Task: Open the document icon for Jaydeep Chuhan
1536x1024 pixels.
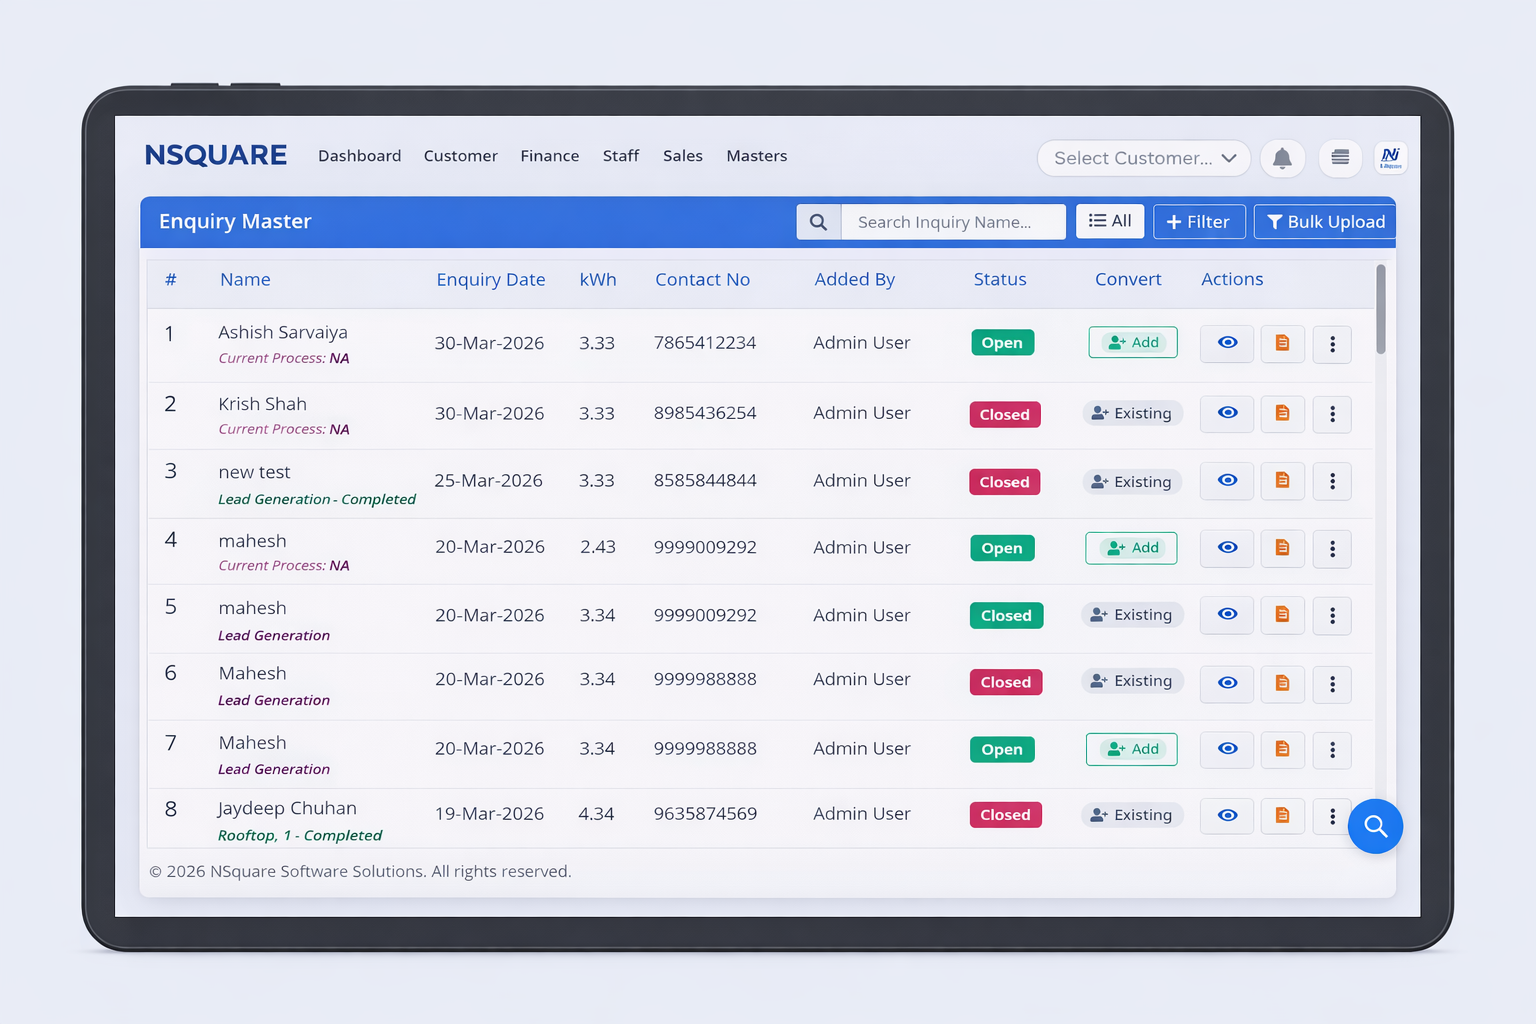Action: tap(1282, 815)
